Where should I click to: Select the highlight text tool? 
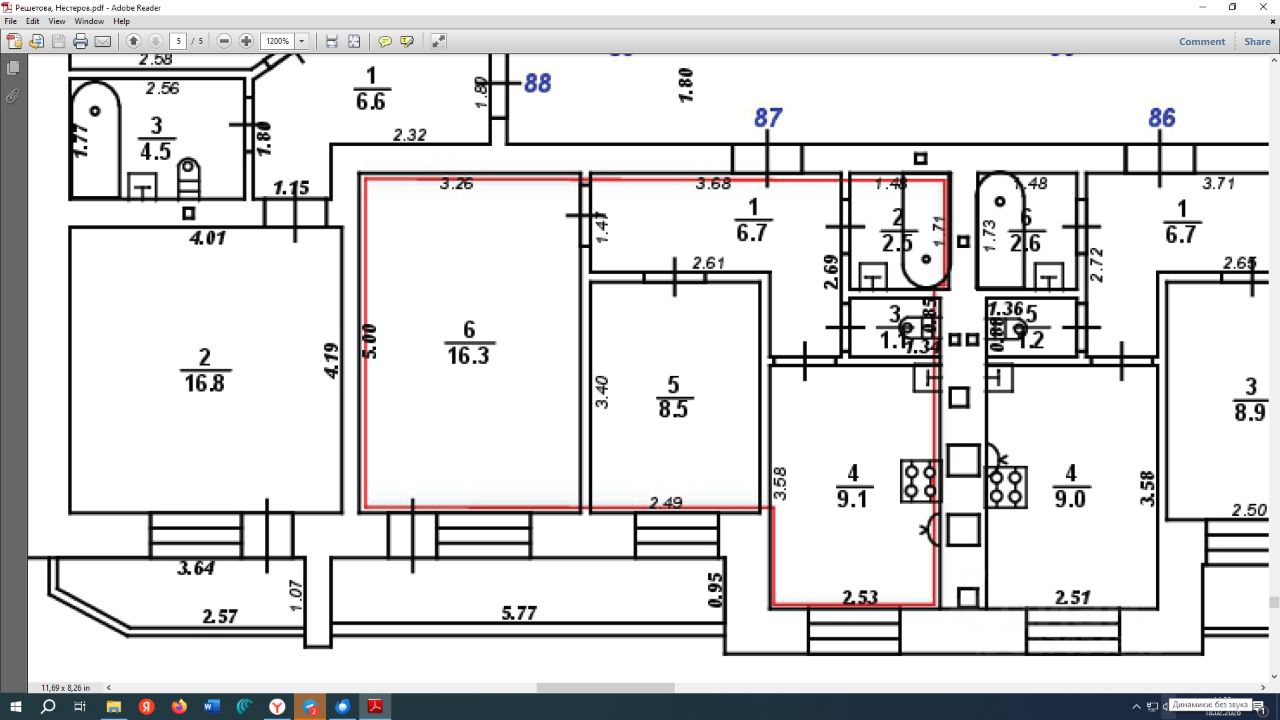(x=407, y=41)
